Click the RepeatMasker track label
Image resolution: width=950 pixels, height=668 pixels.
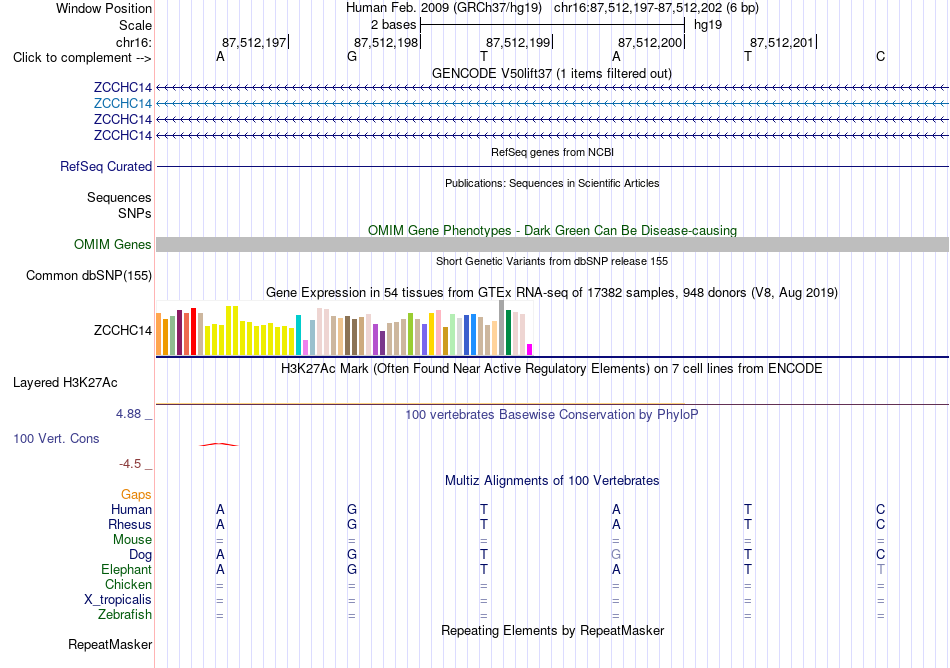tap(110, 644)
